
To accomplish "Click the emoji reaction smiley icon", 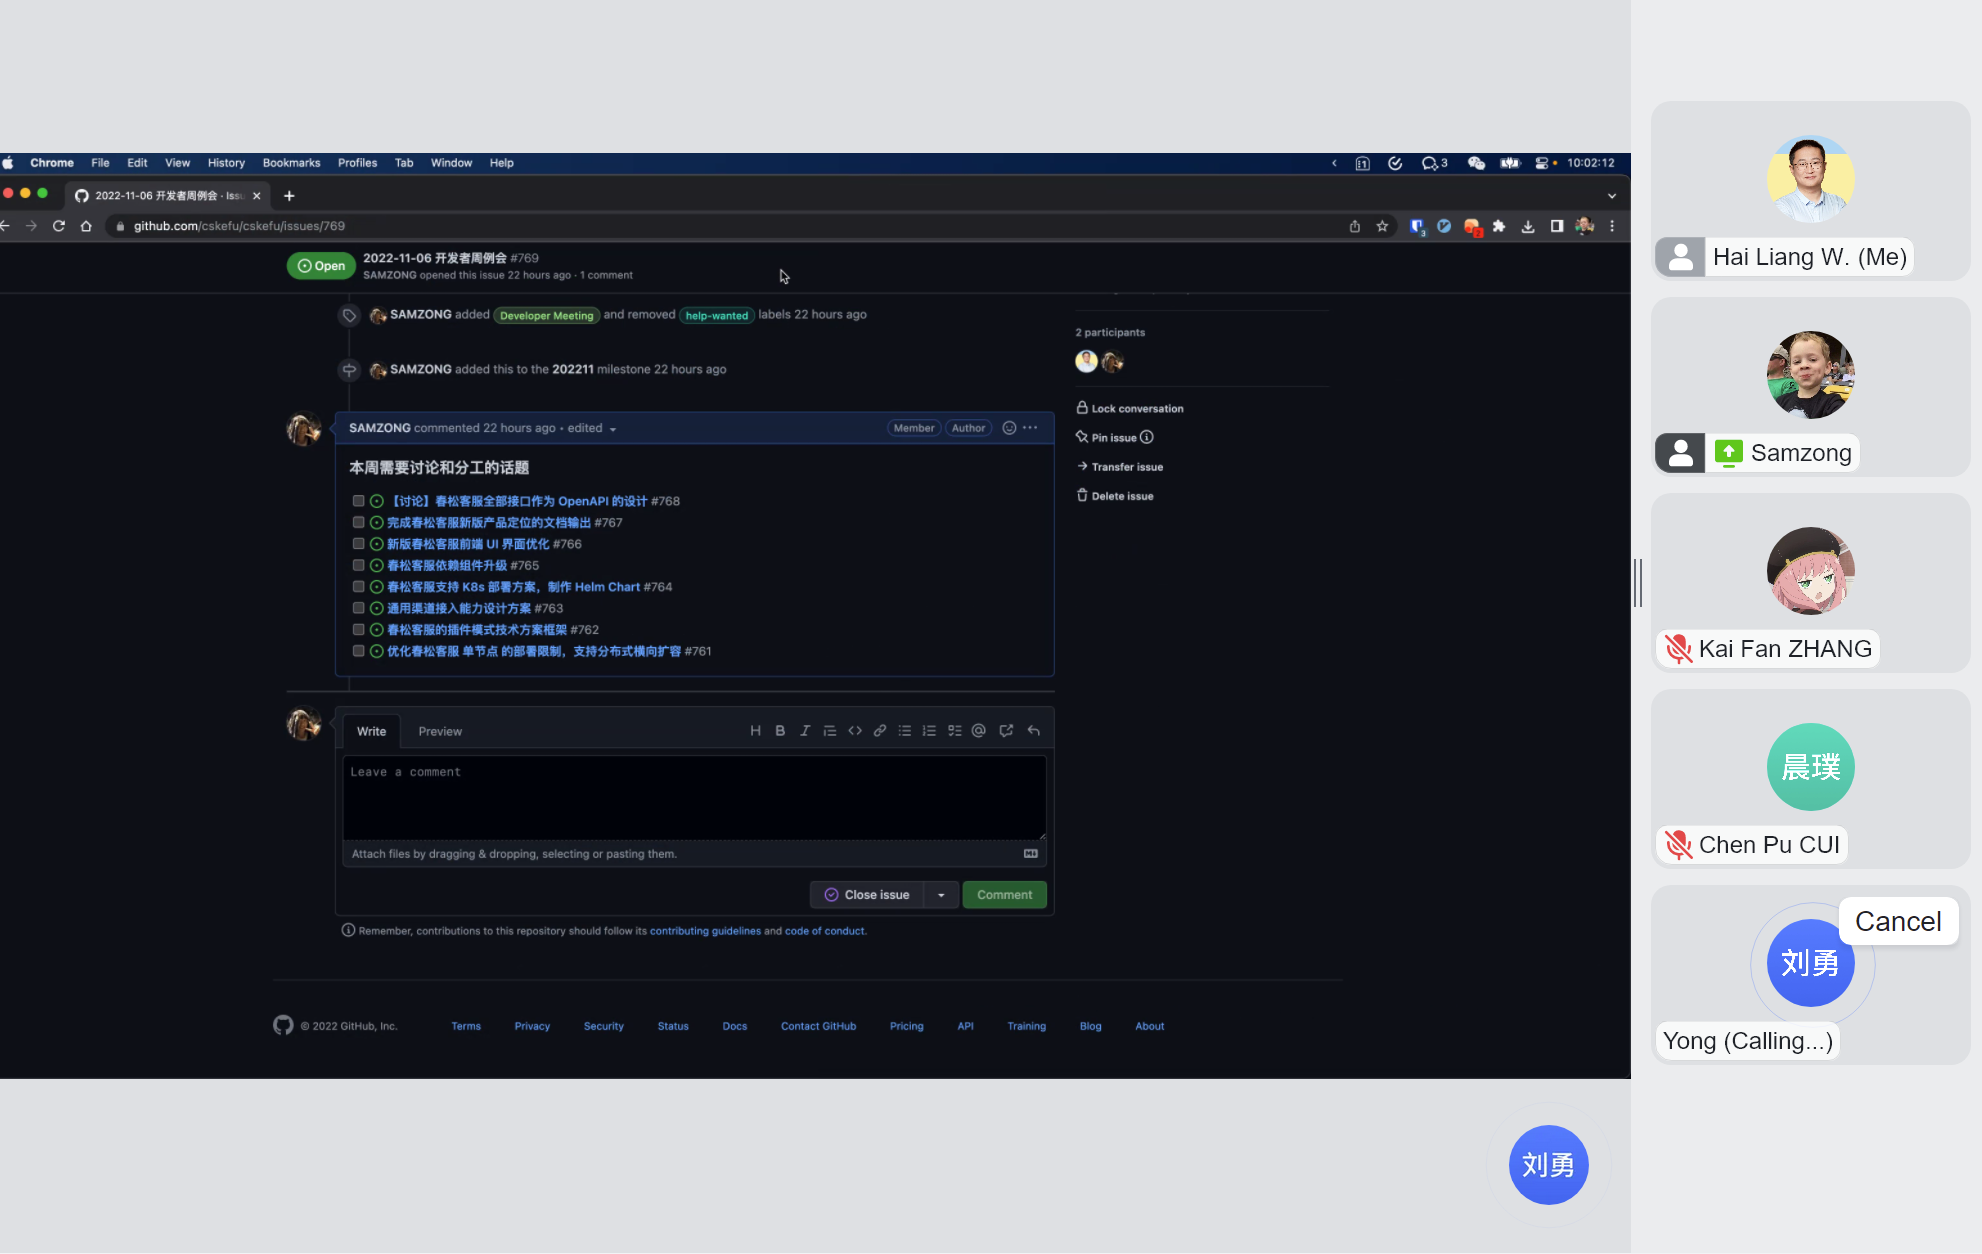I will [x=1009, y=428].
